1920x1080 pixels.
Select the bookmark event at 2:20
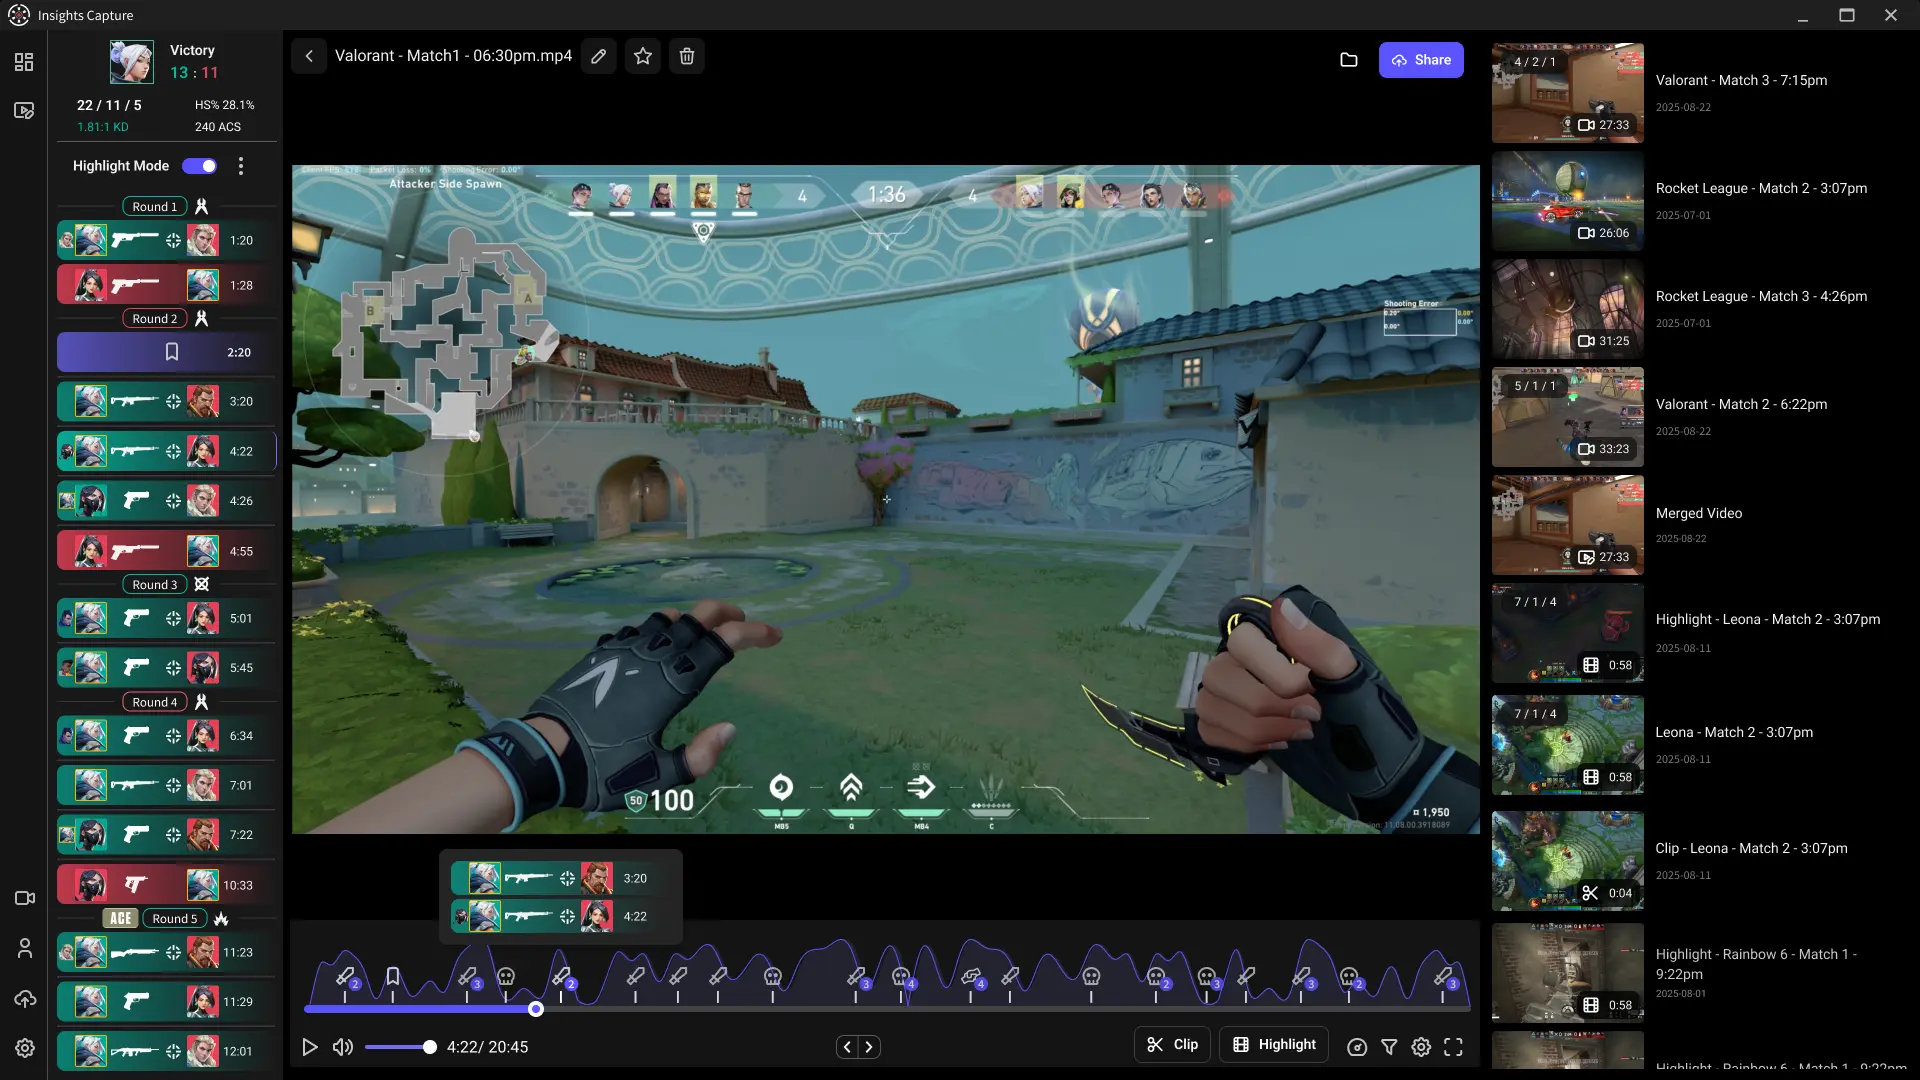[x=166, y=353]
